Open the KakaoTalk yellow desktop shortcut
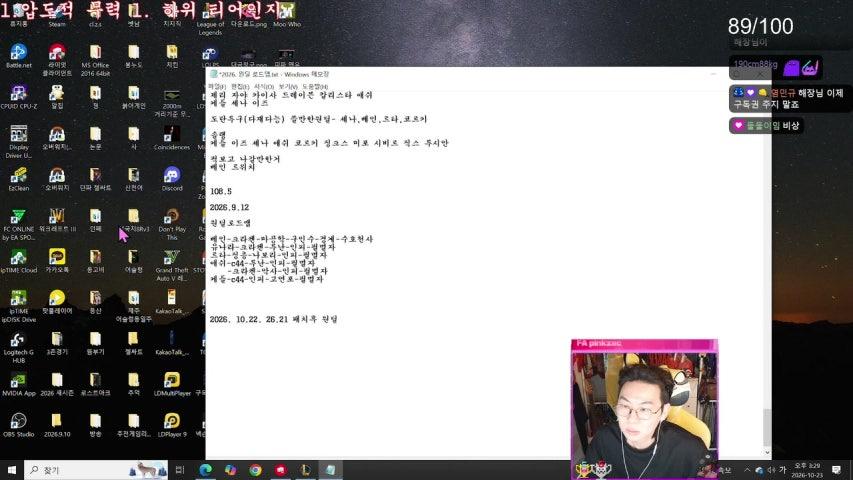This screenshot has width=853, height=480. click(x=57, y=261)
